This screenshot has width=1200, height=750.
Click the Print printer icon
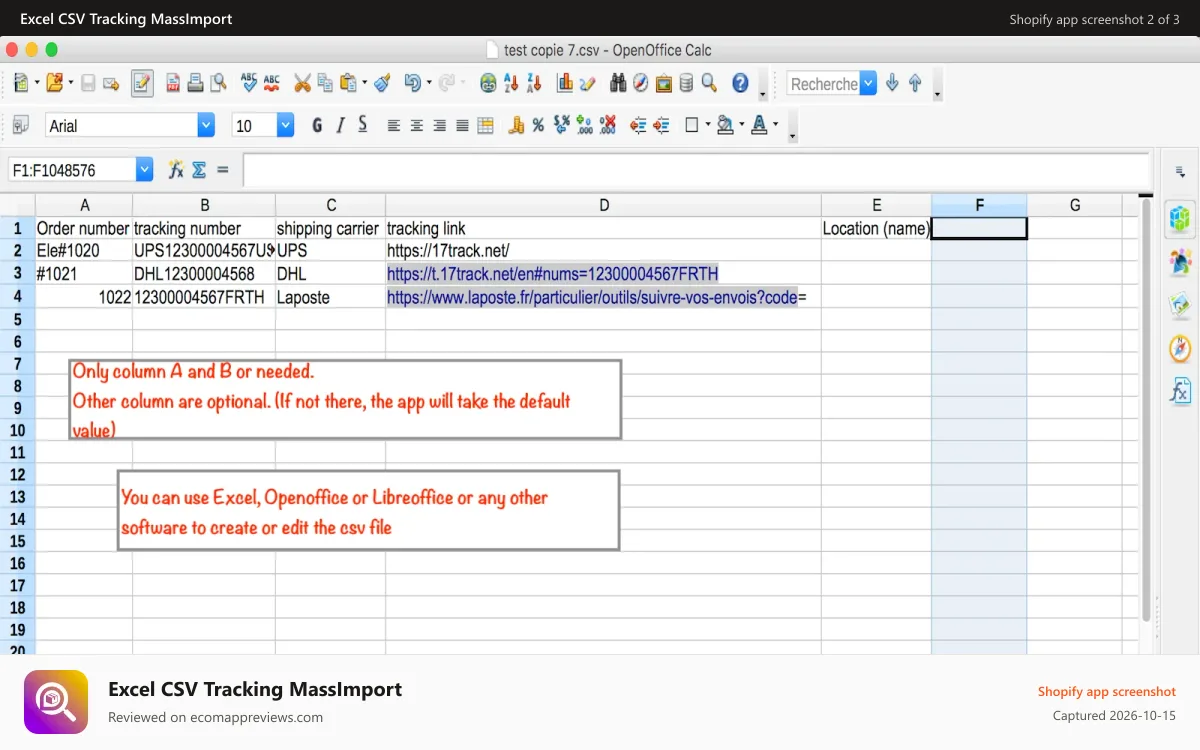pos(195,83)
